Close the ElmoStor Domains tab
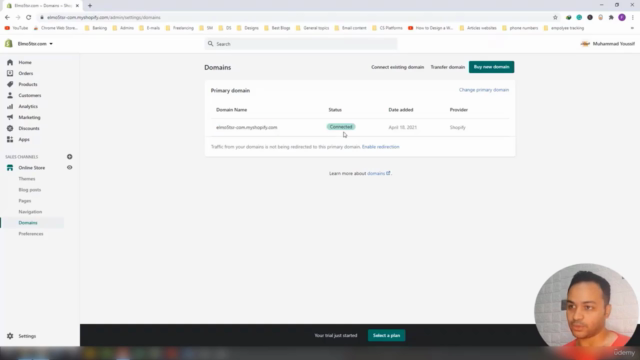640x360 pixels. click(77, 6)
